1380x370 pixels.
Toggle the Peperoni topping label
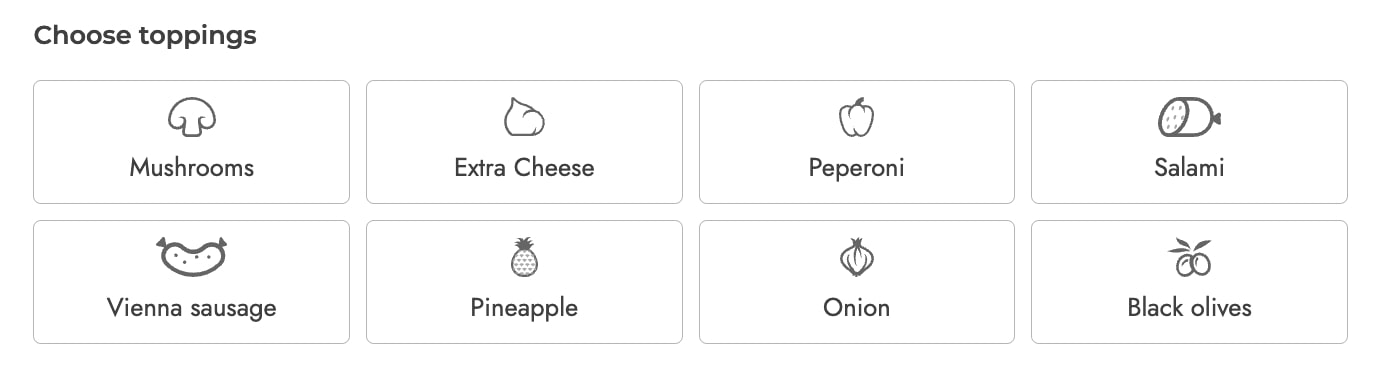pos(856,167)
